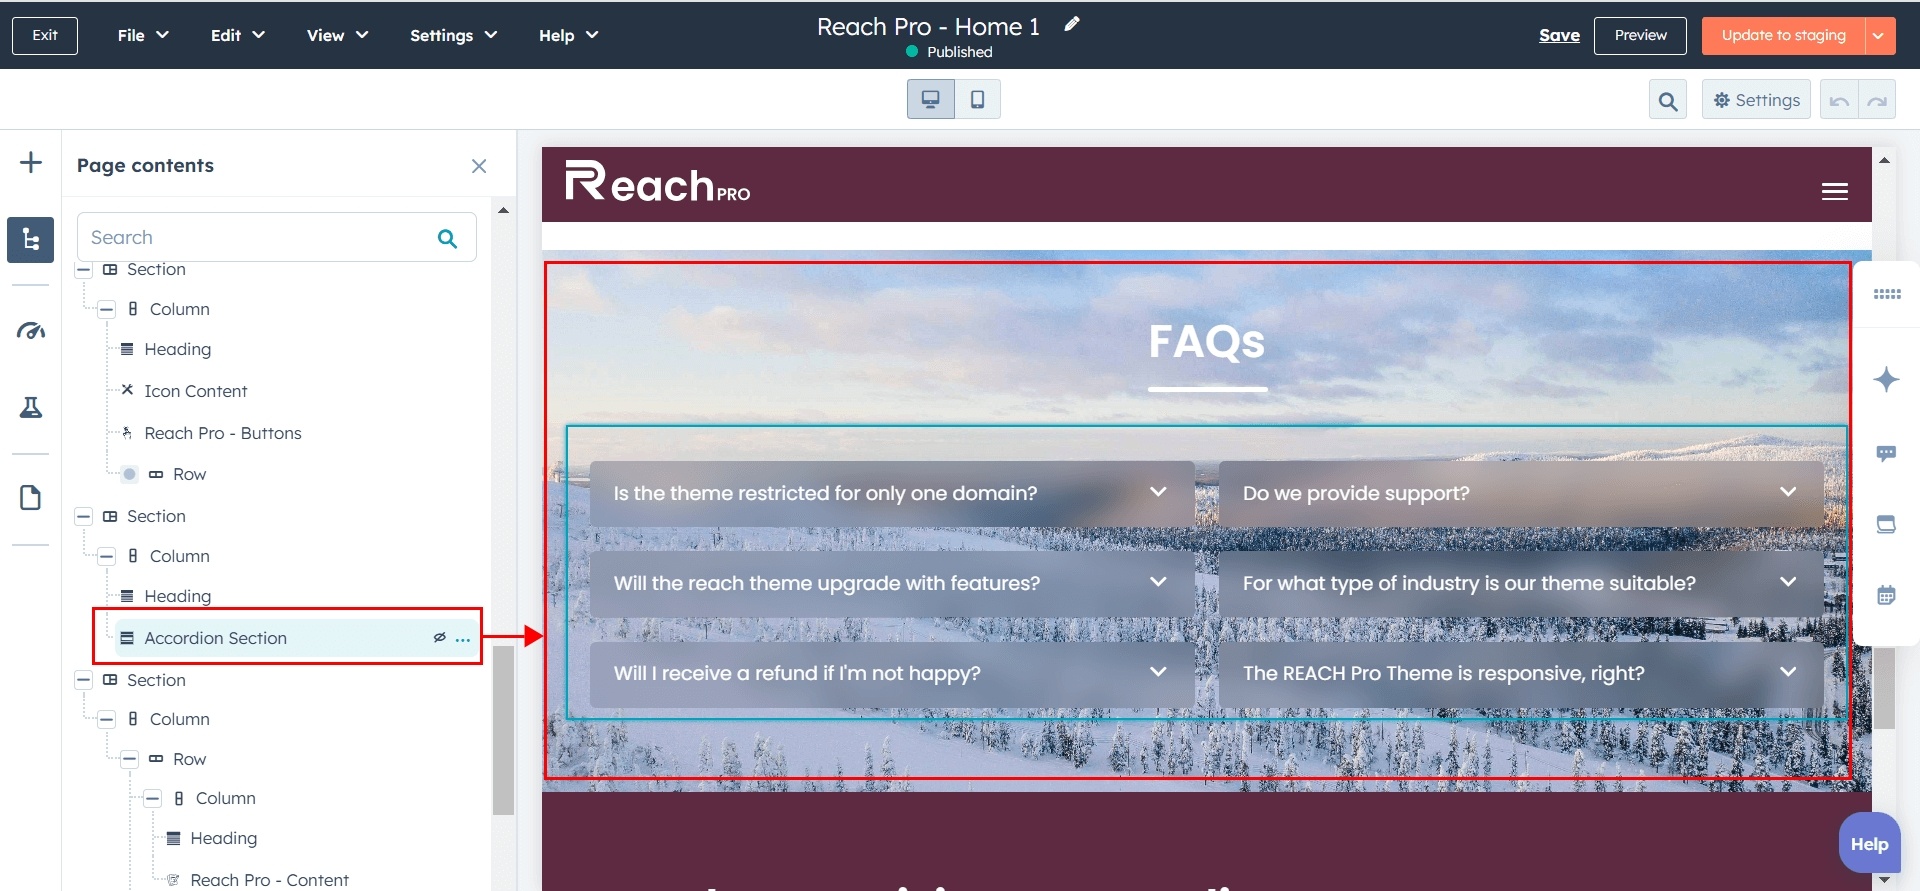Open Accordion Section more options dots
1920x891 pixels.
pos(463,638)
